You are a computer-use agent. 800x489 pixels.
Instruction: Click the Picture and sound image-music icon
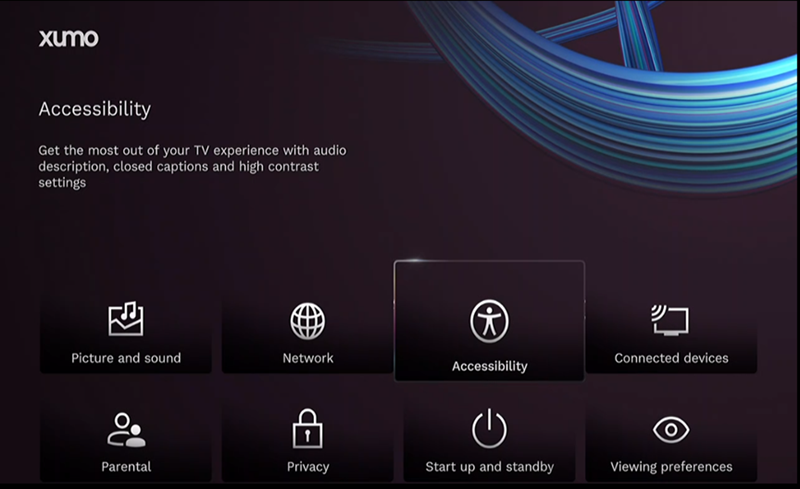pyautogui.click(x=126, y=320)
